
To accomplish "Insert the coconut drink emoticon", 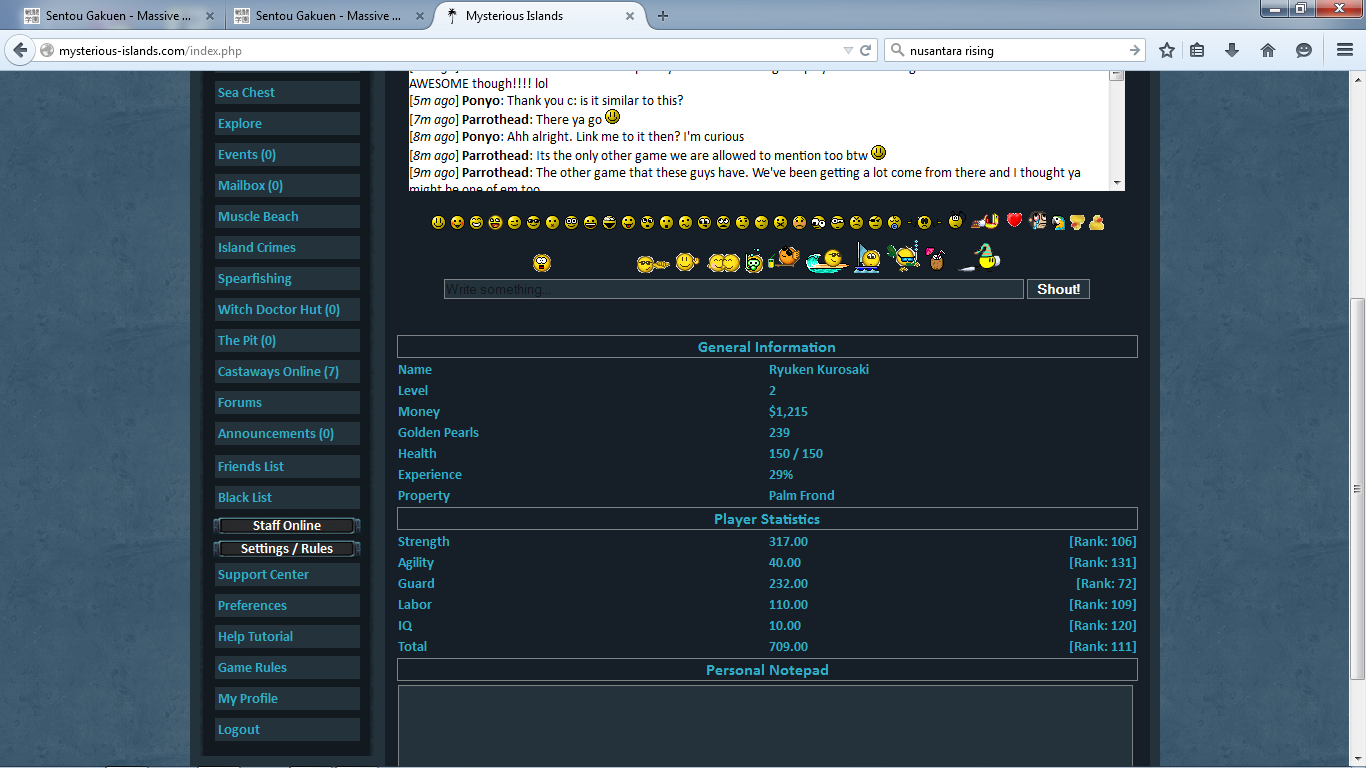I will [936, 259].
